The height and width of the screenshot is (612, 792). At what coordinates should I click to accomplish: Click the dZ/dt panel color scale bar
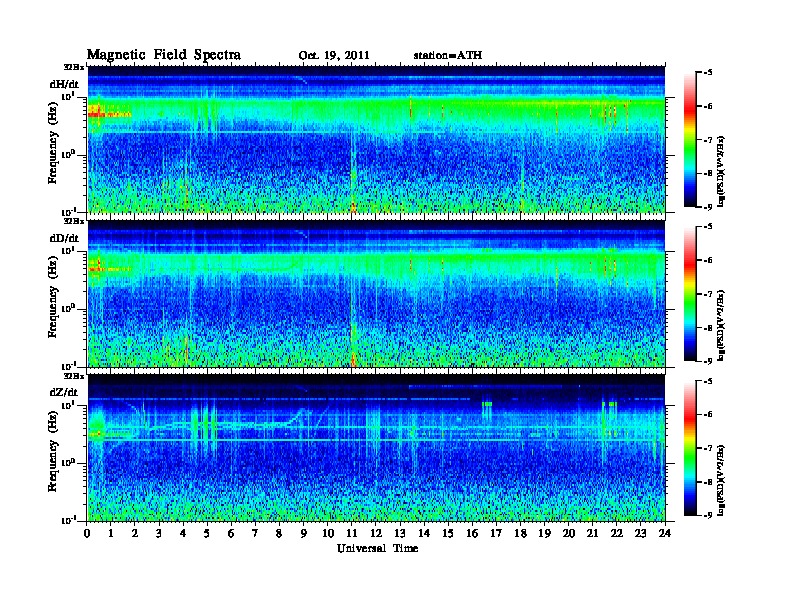tap(690, 447)
